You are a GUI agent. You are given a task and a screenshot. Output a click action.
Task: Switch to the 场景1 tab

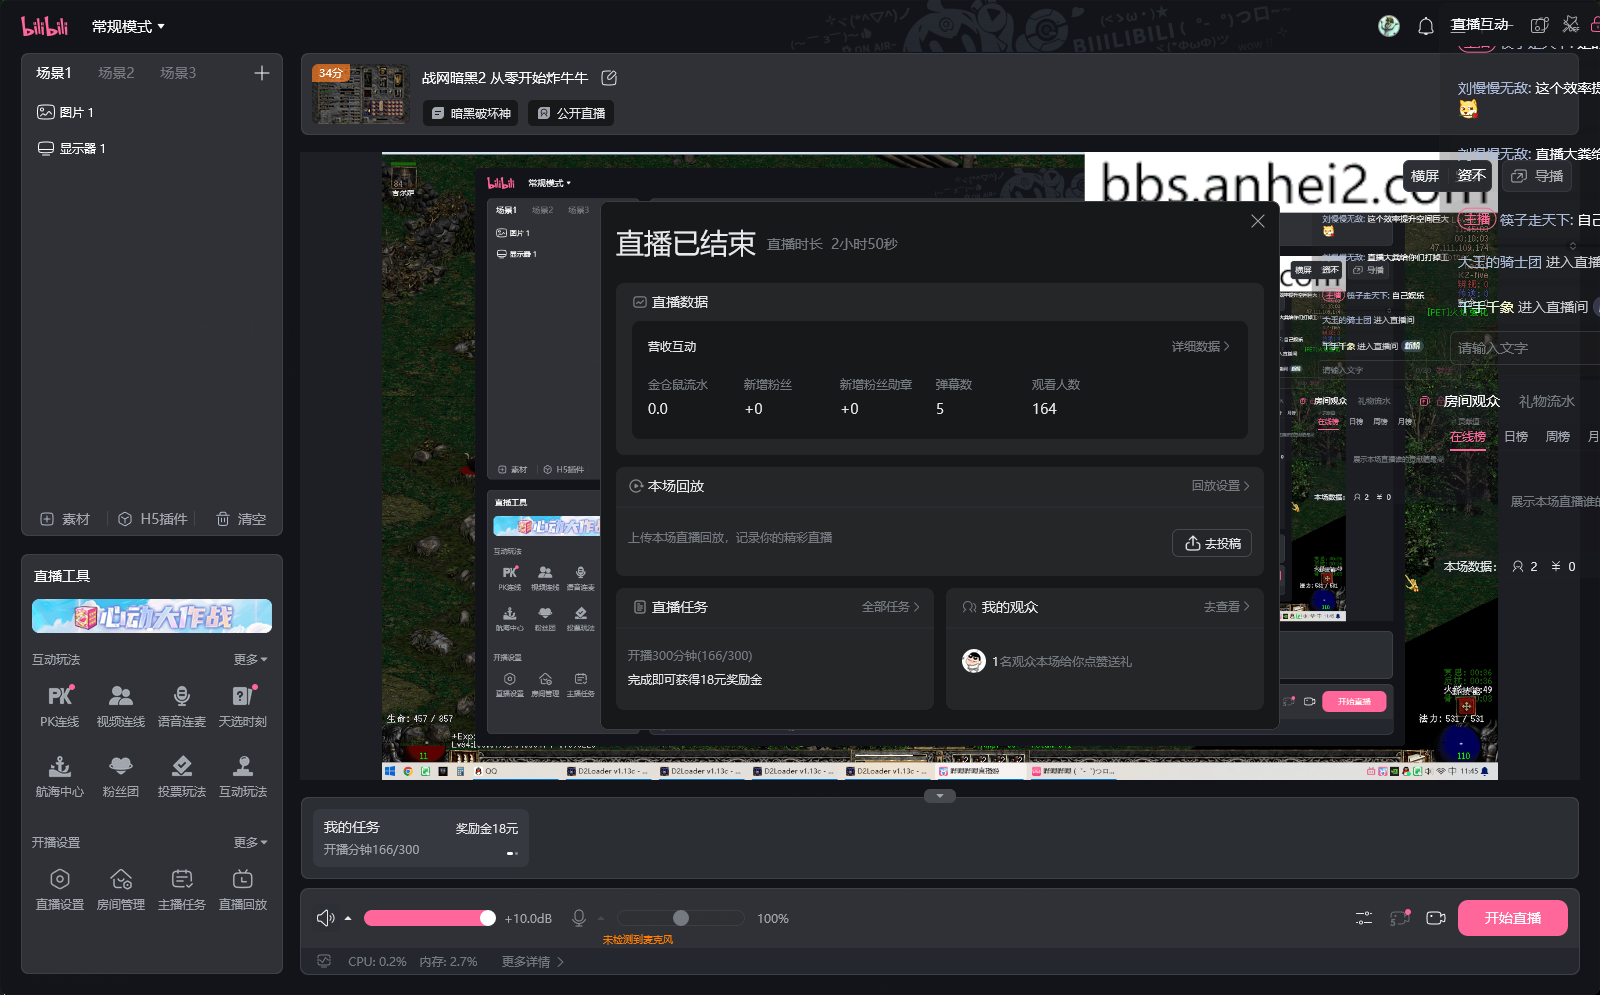pyautogui.click(x=54, y=73)
